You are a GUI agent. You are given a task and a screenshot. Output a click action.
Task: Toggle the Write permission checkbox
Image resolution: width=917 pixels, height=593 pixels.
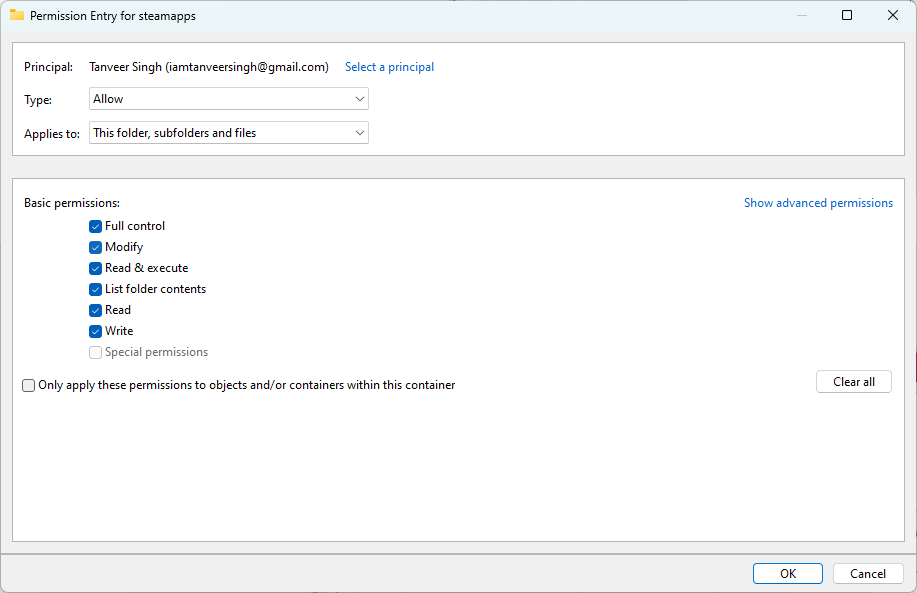click(x=95, y=332)
